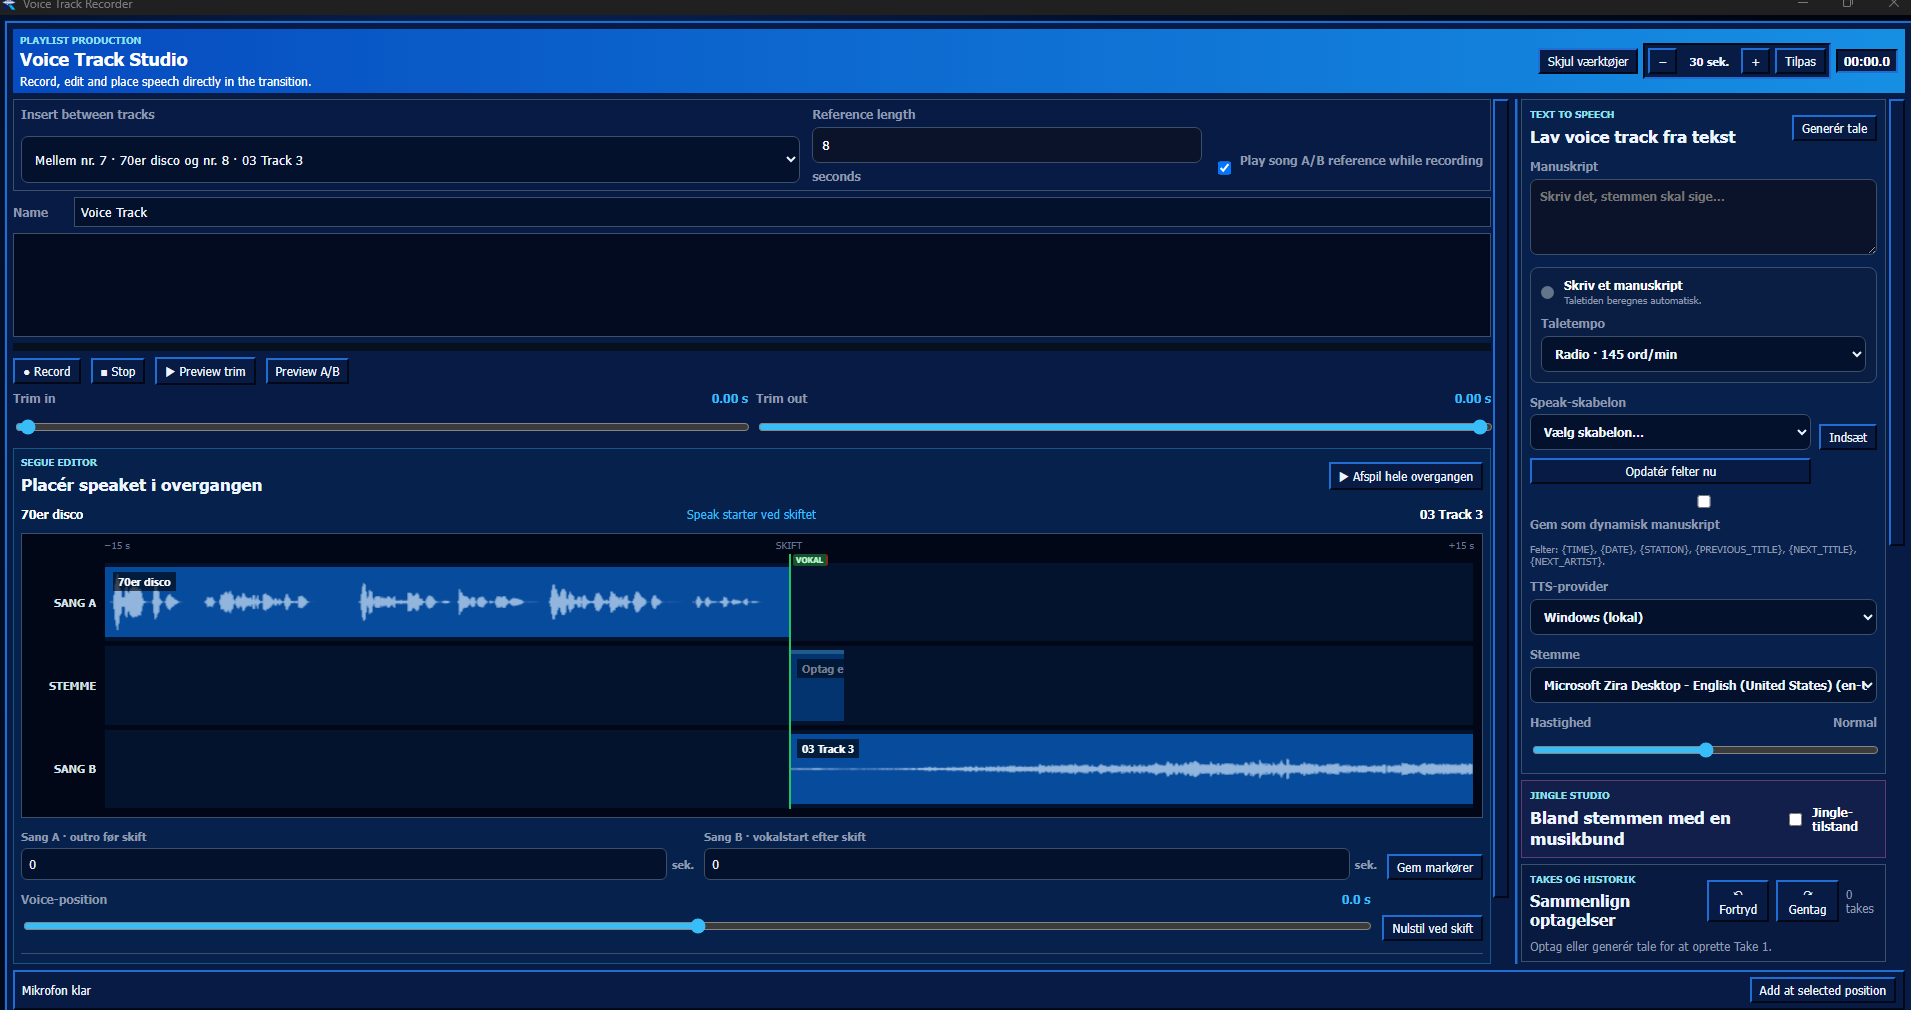Play the Preview trim

[x=205, y=371]
